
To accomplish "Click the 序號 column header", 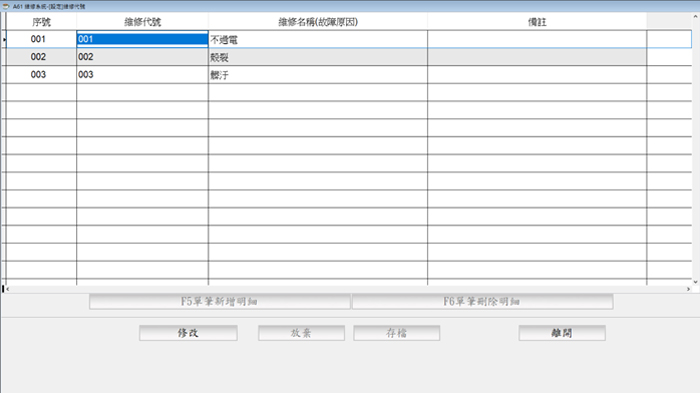I will (x=41, y=22).
